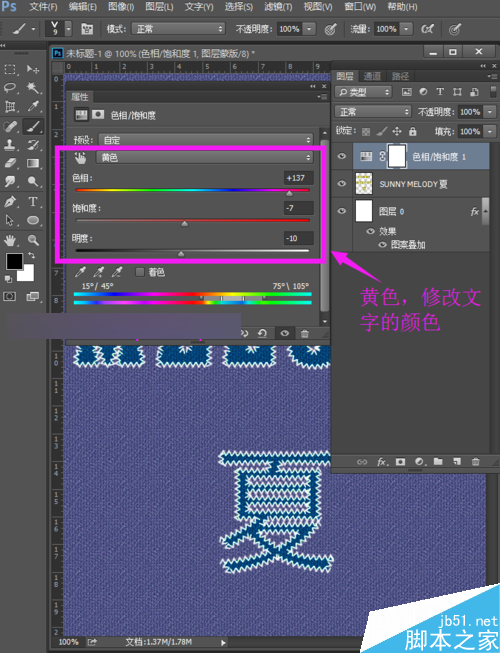Select the Path Selection tool

tap(10, 220)
